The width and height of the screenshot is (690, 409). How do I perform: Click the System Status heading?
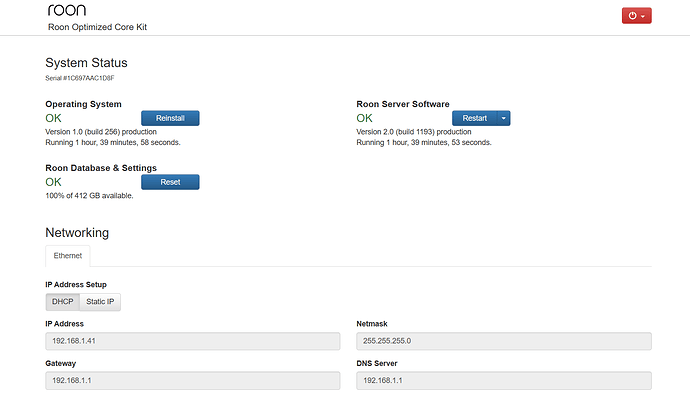pyautogui.click(x=86, y=63)
